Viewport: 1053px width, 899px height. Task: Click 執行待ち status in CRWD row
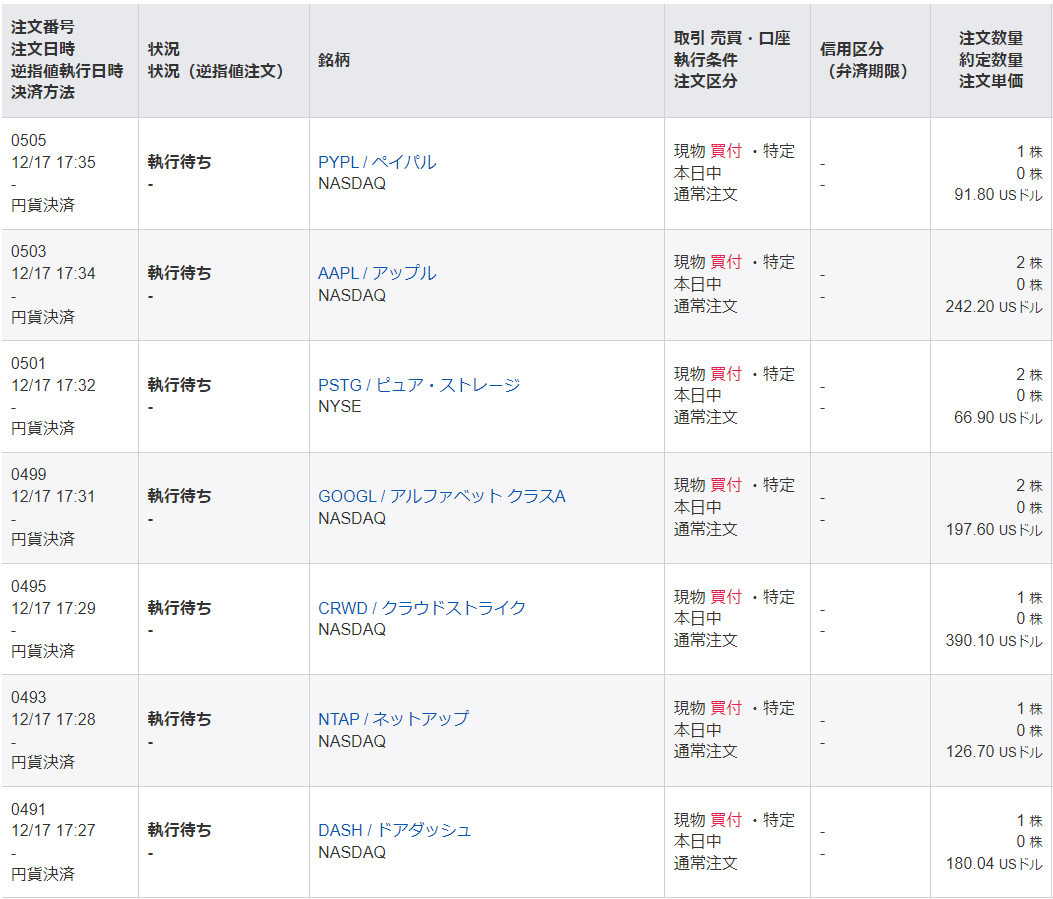(179, 608)
